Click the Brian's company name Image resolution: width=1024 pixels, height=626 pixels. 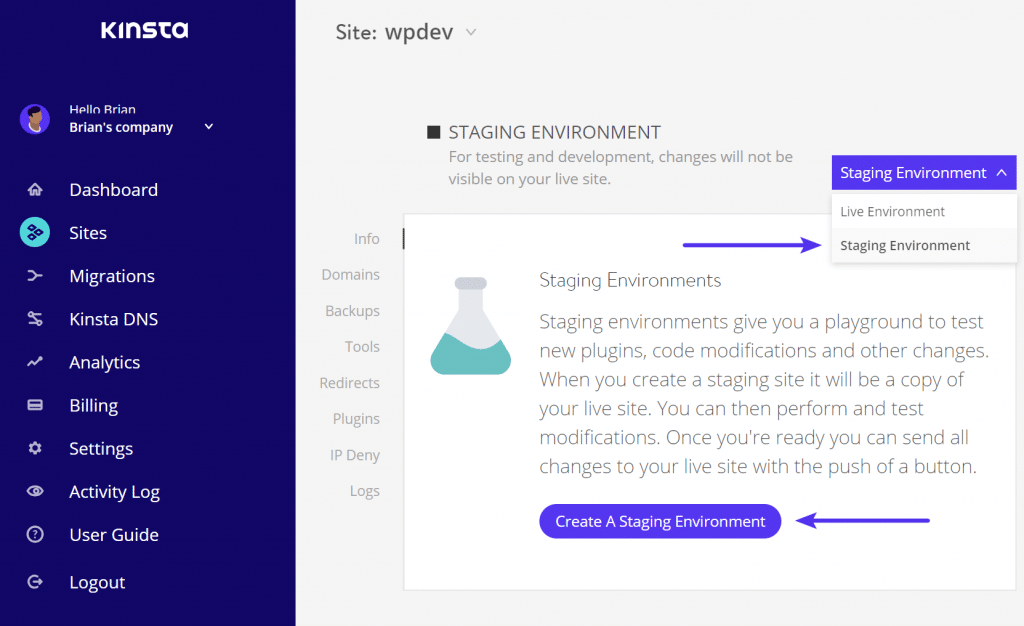[121, 127]
